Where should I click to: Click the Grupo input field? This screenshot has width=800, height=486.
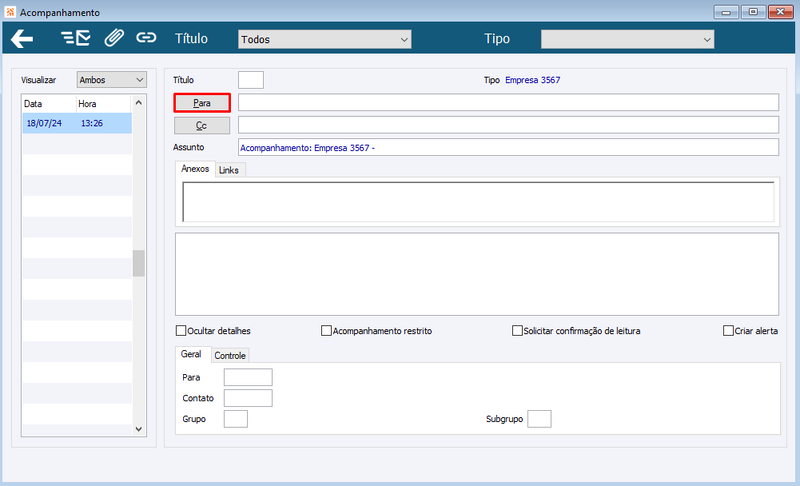point(236,419)
